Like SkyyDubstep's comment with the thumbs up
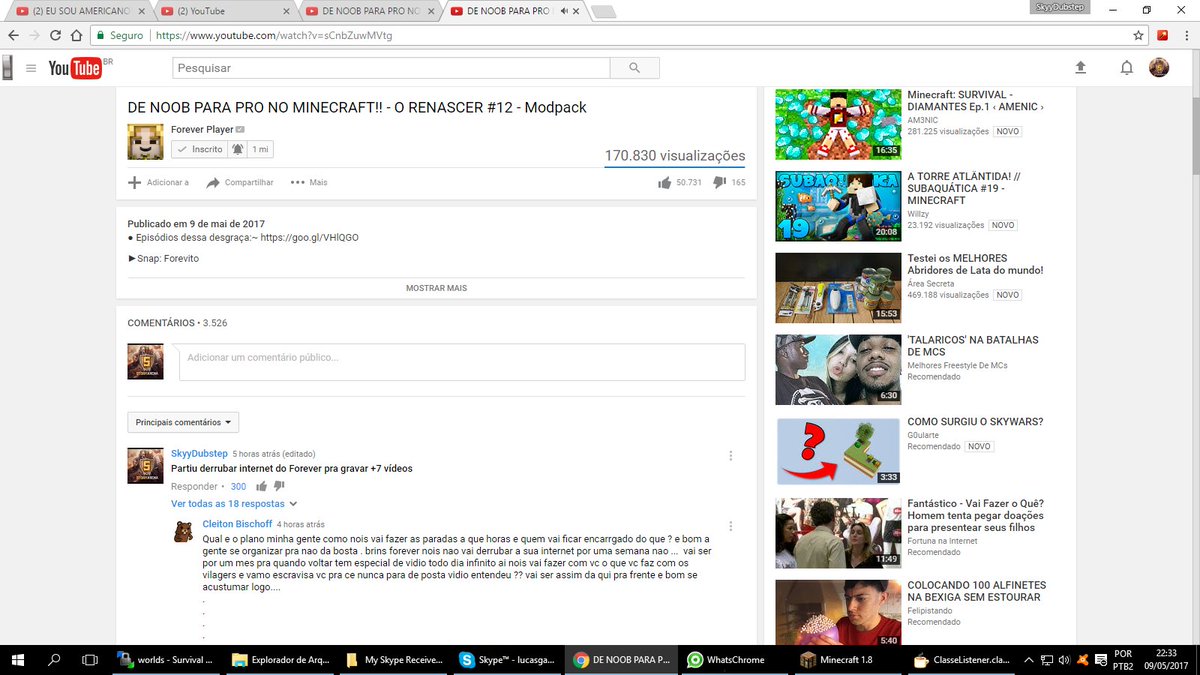The width and height of the screenshot is (1200, 675). (x=261, y=487)
